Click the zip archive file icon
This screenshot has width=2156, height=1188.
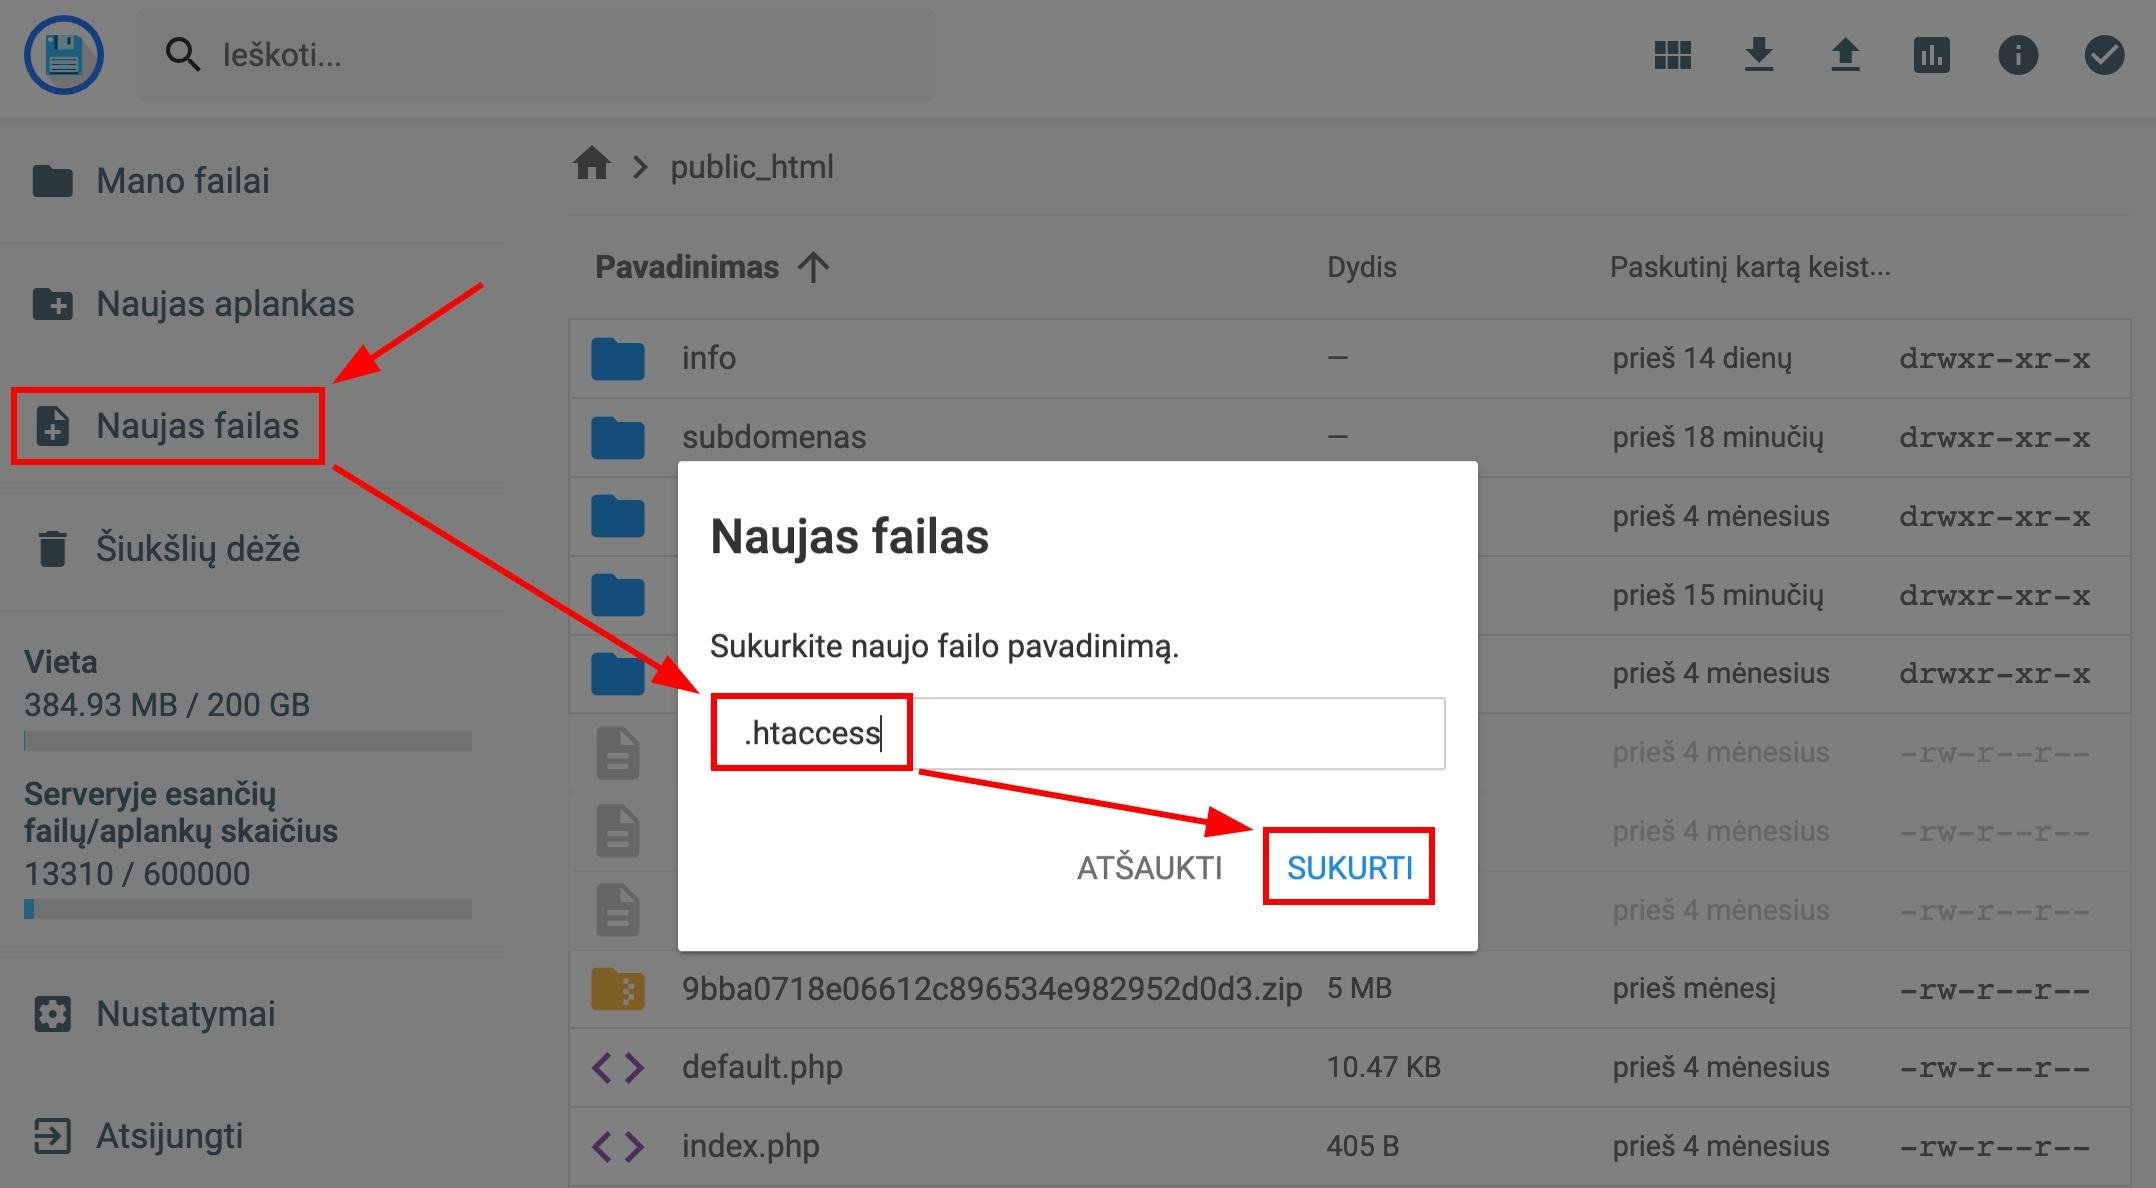pyautogui.click(x=617, y=989)
